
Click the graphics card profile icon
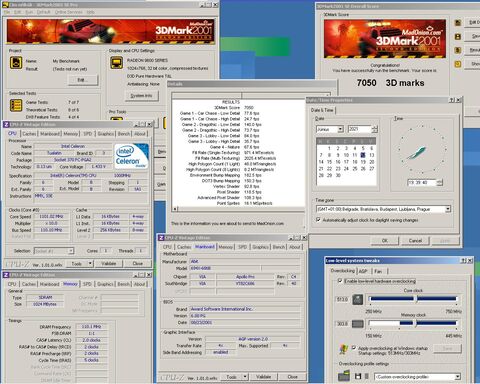coord(344,376)
